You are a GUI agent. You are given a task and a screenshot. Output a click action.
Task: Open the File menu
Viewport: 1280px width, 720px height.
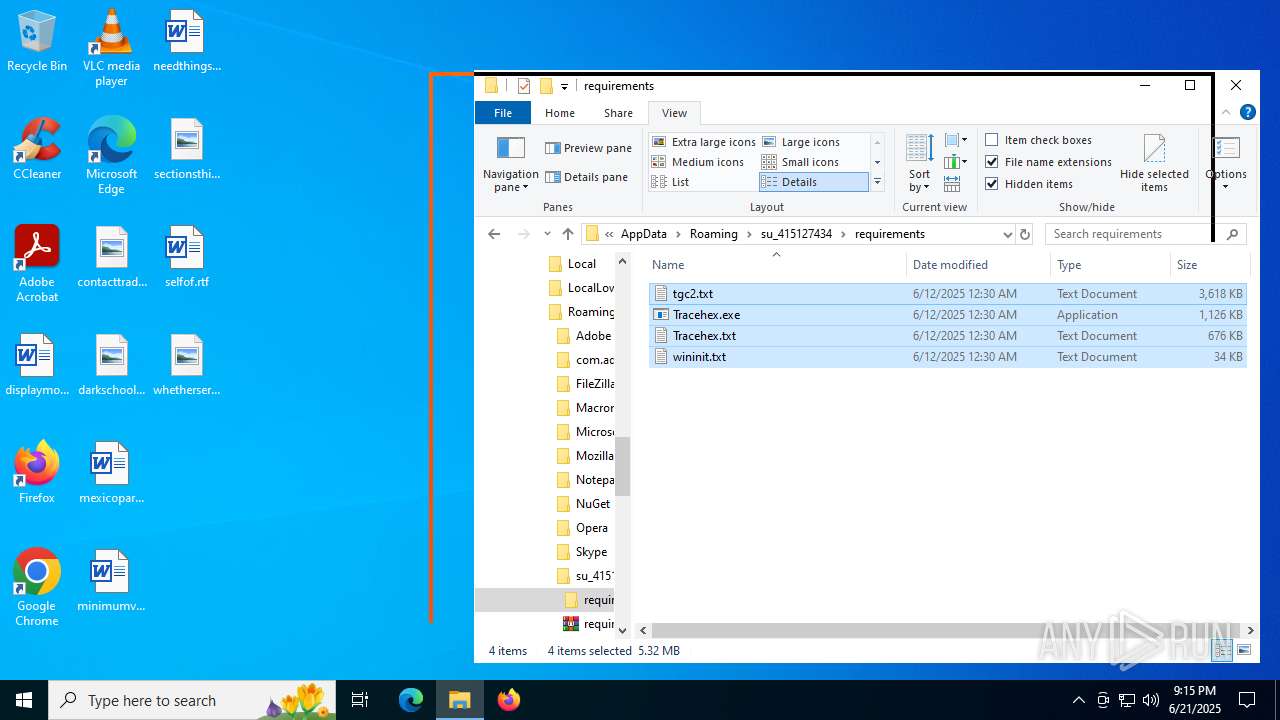click(x=503, y=113)
